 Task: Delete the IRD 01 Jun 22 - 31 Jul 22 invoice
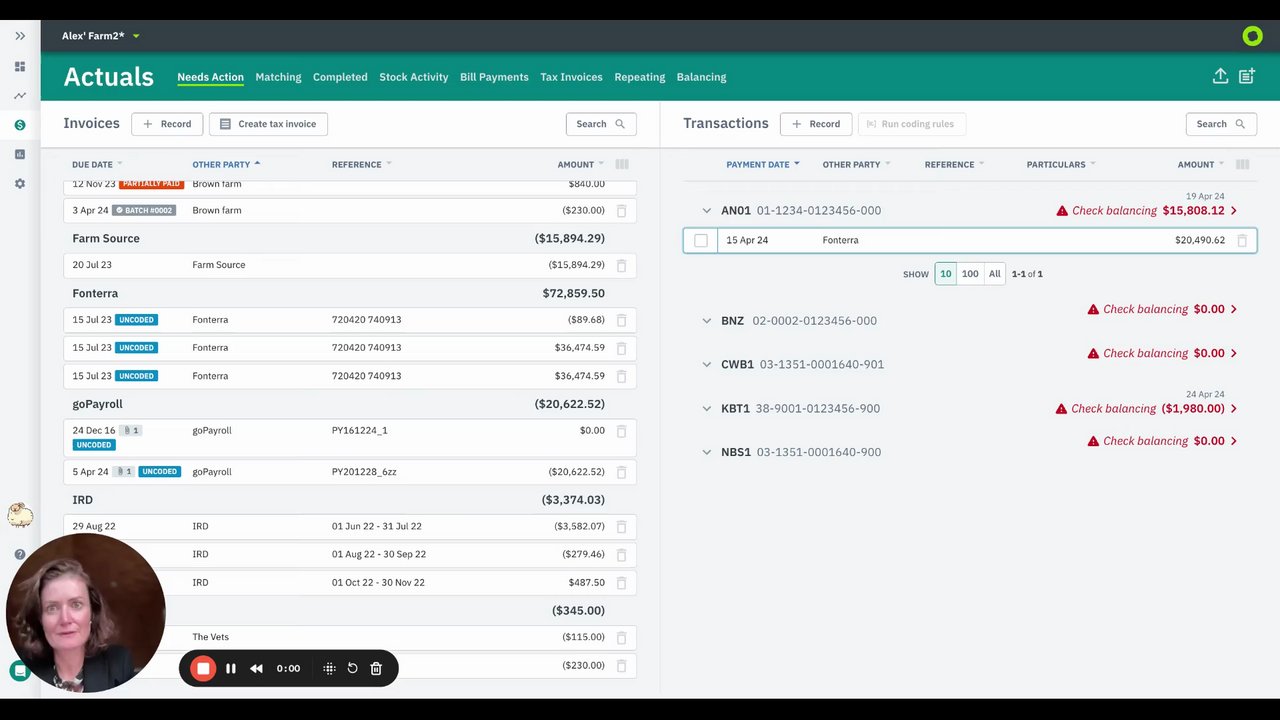point(621,526)
